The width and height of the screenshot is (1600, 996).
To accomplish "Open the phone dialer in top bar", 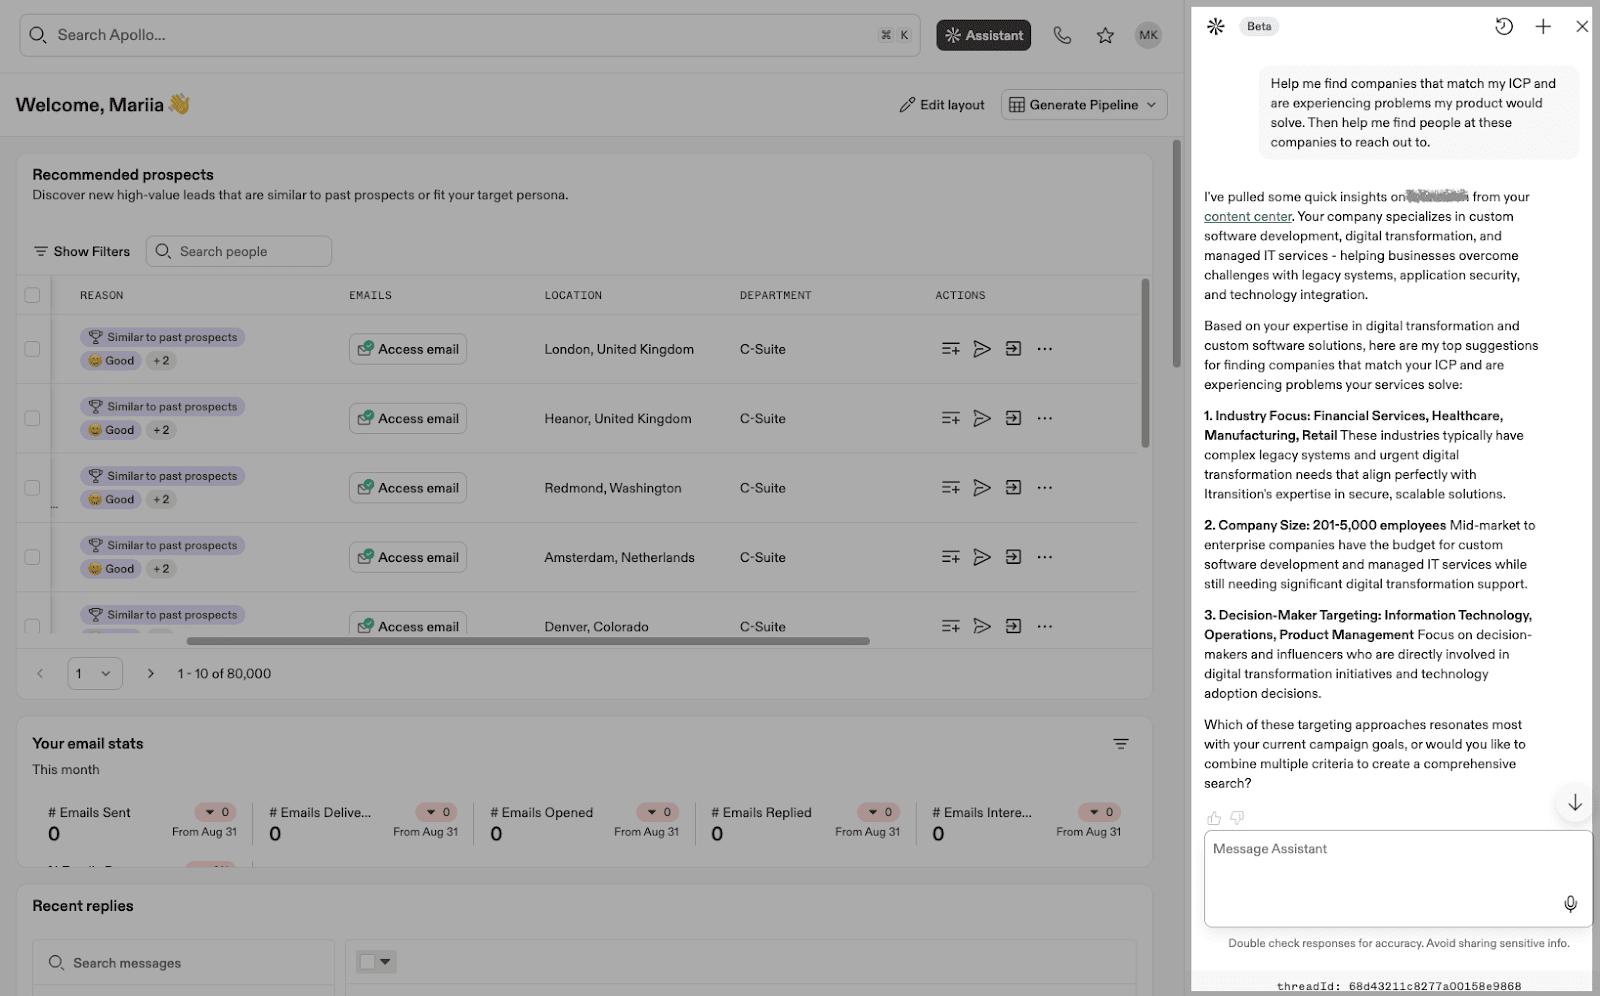I will coord(1061,35).
